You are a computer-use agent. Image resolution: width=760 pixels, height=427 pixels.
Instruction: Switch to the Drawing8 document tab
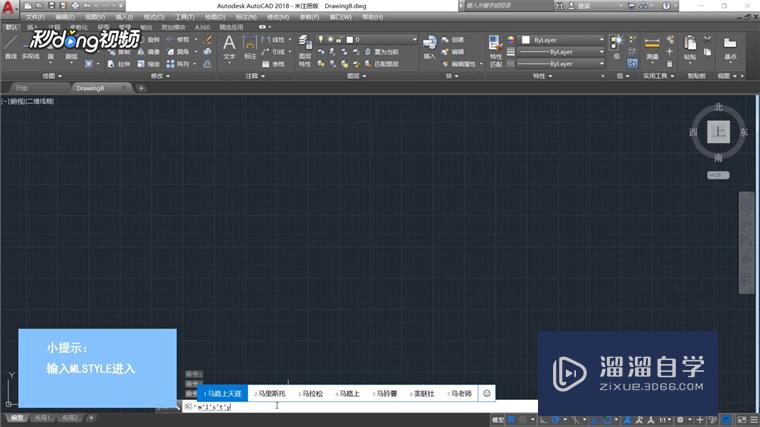coord(101,88)
